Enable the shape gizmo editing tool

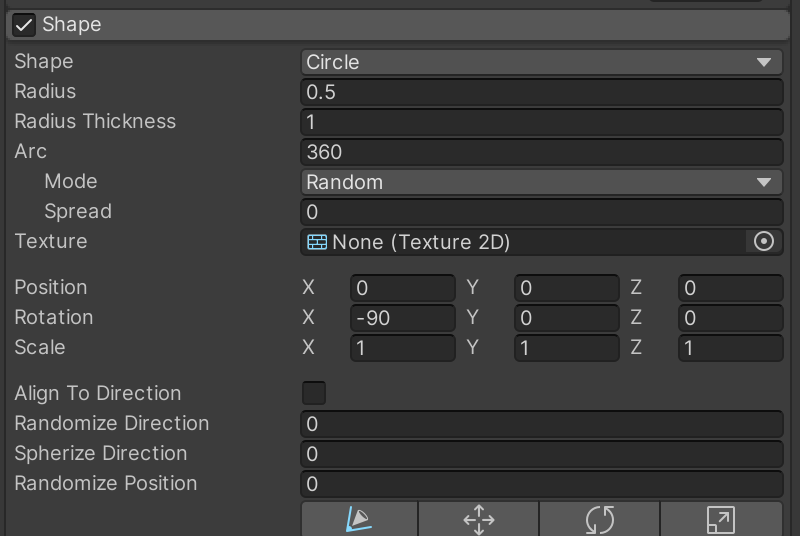[x=359, y=519]
